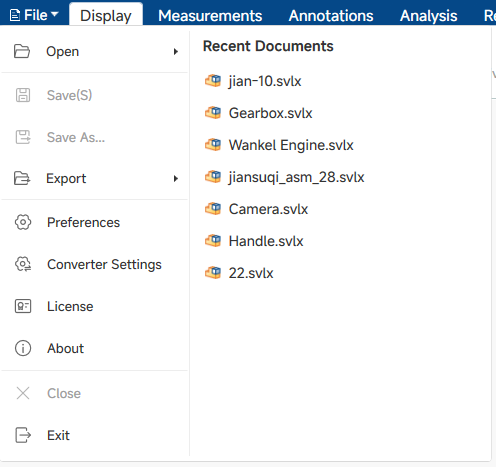Click the Save As icon
This screenshot has height=467, width=496.
23,137
